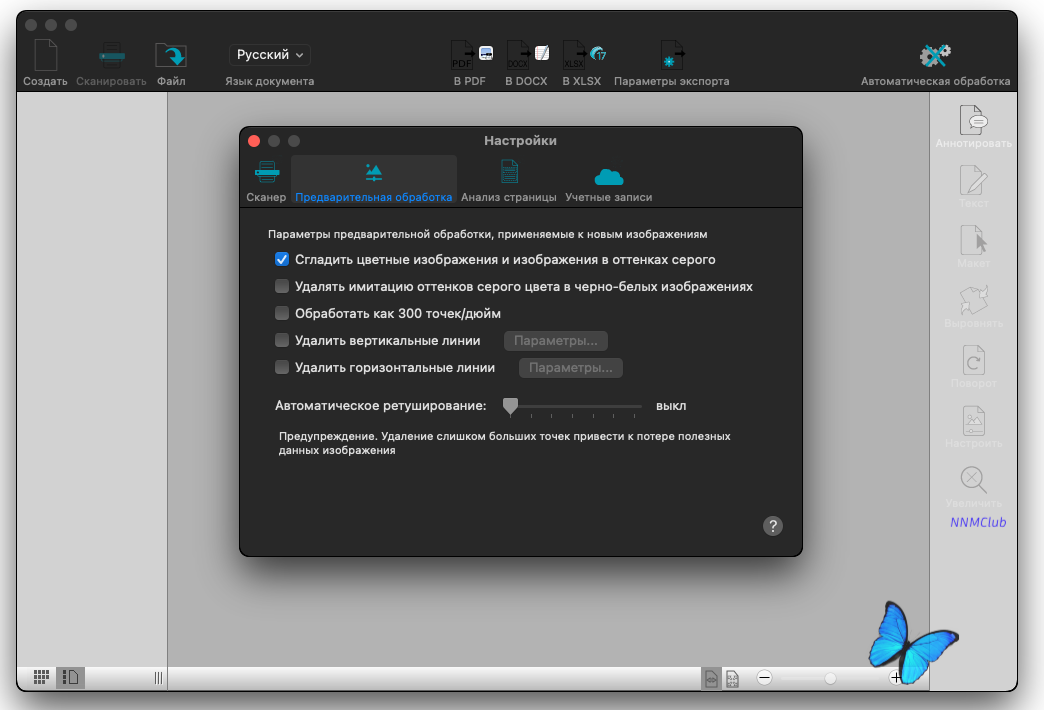Export document using В PDF icon
The height and width of the screenshot is (710, 1044).
pos(471,55)
